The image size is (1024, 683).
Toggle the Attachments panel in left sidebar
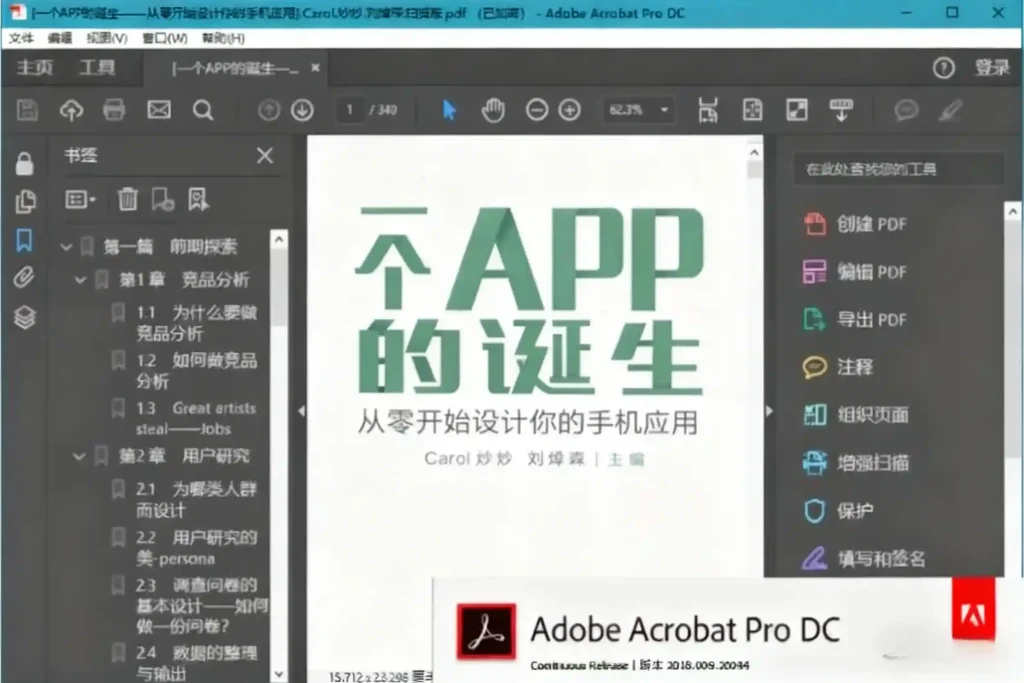pos(24,278)
